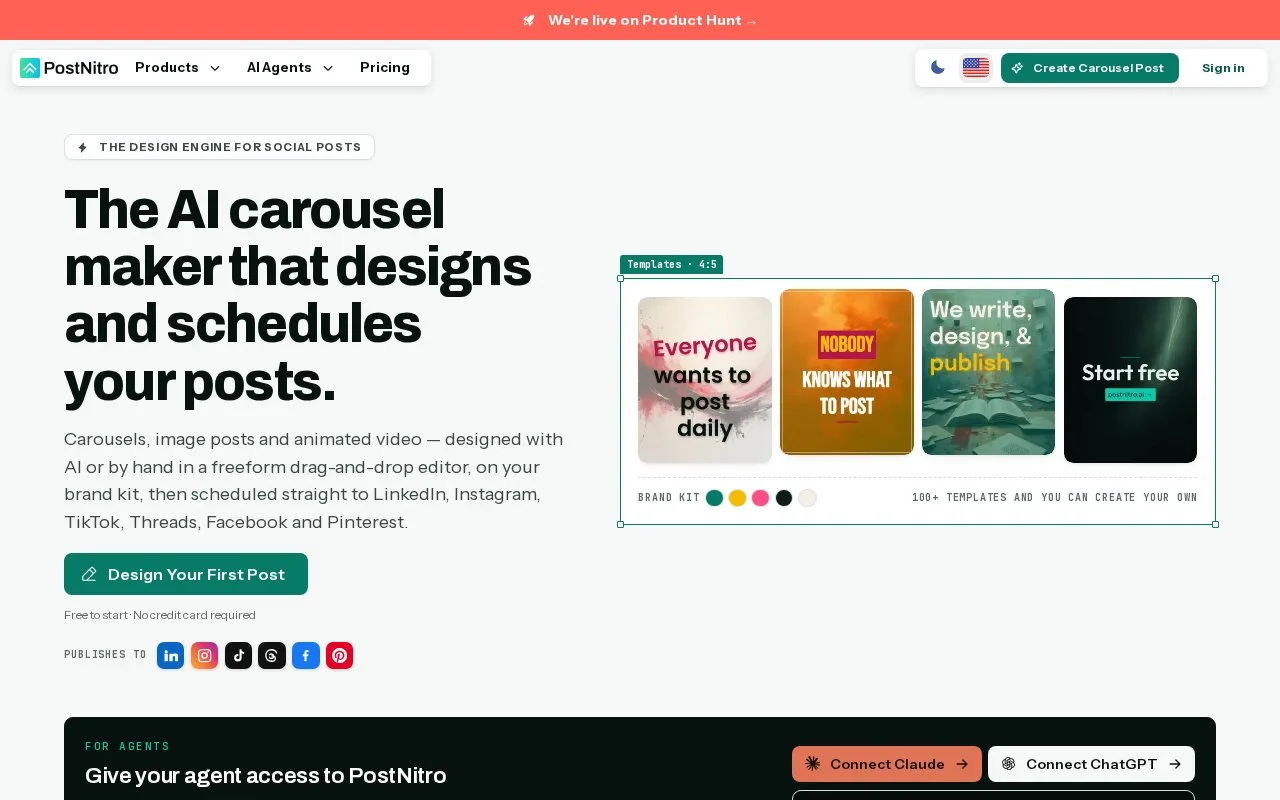Viewport: 1280px width, 800px height.
Task: Expand the Products dropdown menu
Action: [x=178, y=68]
